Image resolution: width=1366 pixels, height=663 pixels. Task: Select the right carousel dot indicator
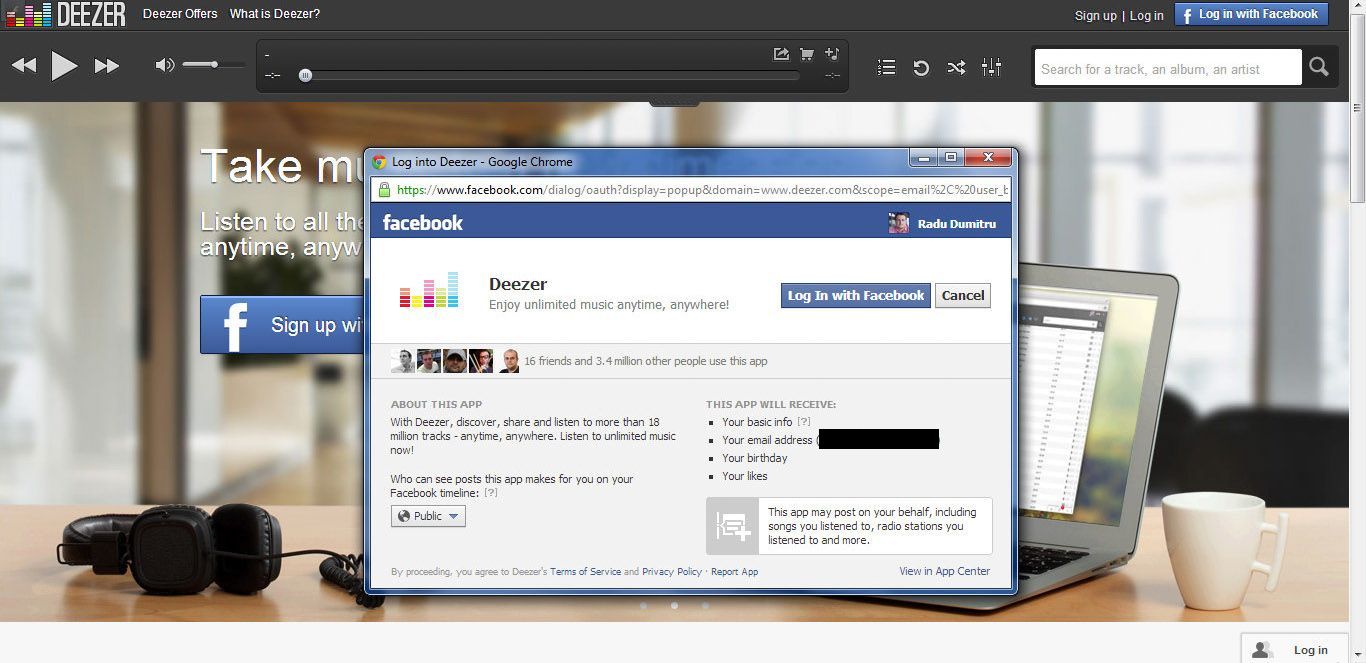[x=705, y=605]
